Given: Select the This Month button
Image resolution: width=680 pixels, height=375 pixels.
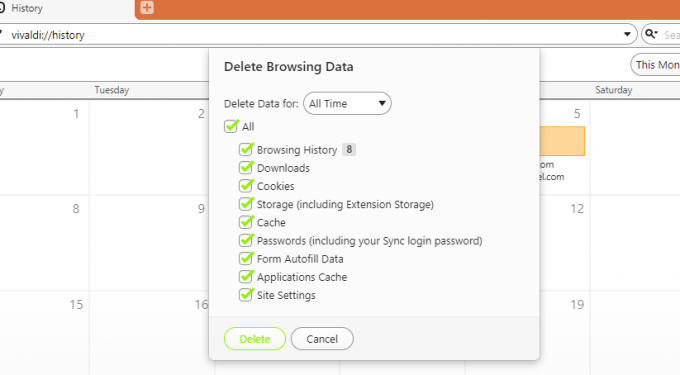Looking at the screenshot, I should [x=655, y=65].
